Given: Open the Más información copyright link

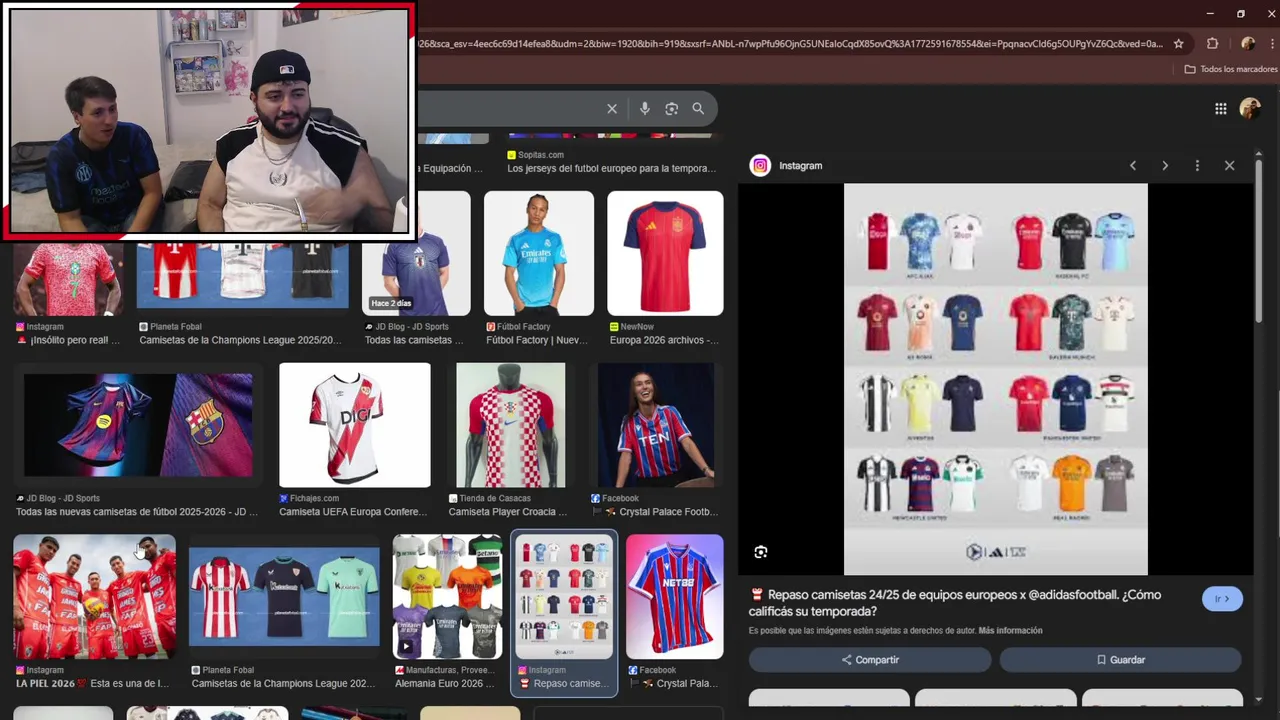Looking at the screenshot, I should coord(1010,631).
